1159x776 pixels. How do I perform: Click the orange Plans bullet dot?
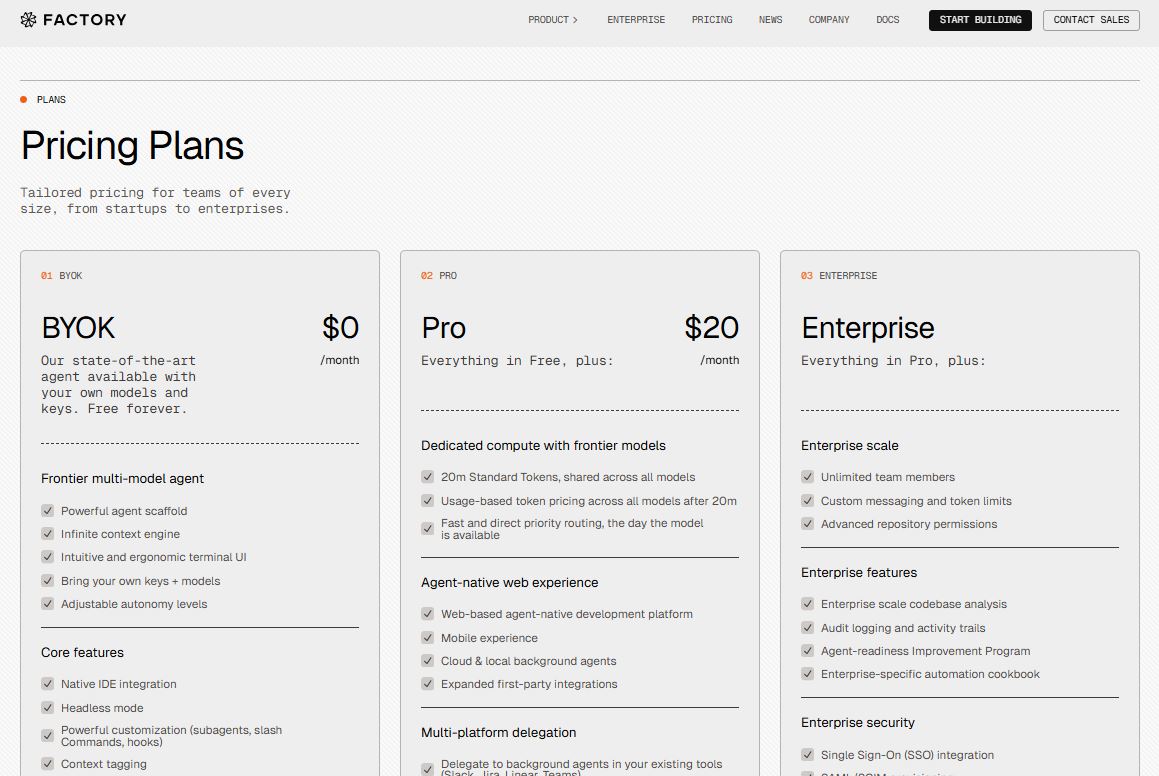point(24,100)
